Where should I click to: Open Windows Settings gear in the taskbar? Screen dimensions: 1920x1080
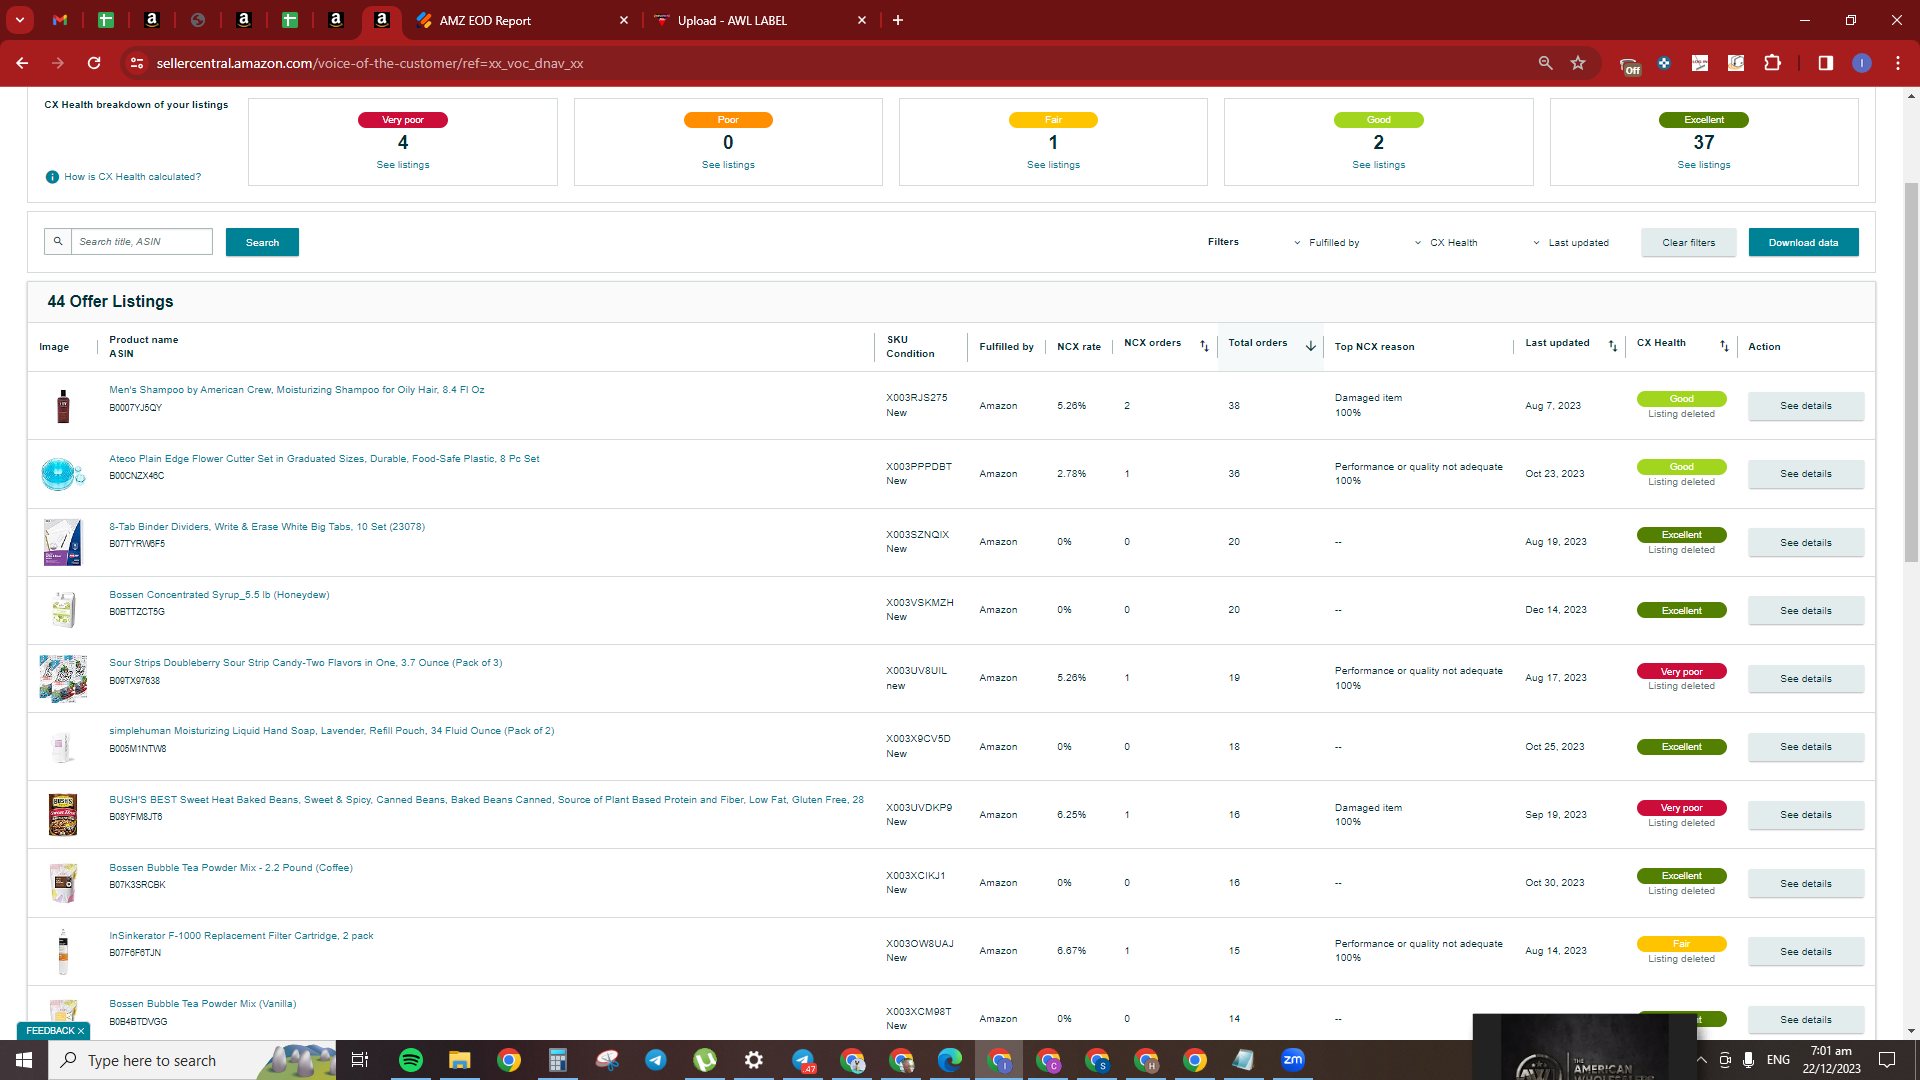click(x=754, y=1060)
